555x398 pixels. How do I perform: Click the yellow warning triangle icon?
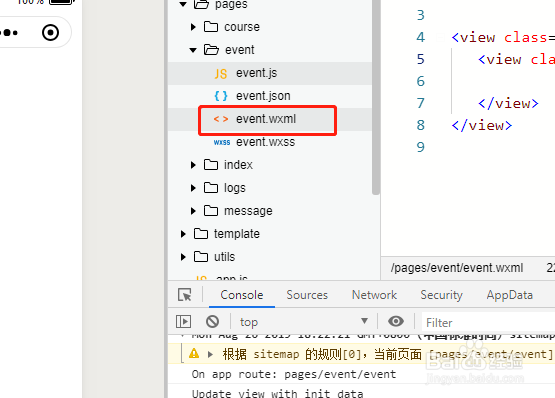coord(194,353)
